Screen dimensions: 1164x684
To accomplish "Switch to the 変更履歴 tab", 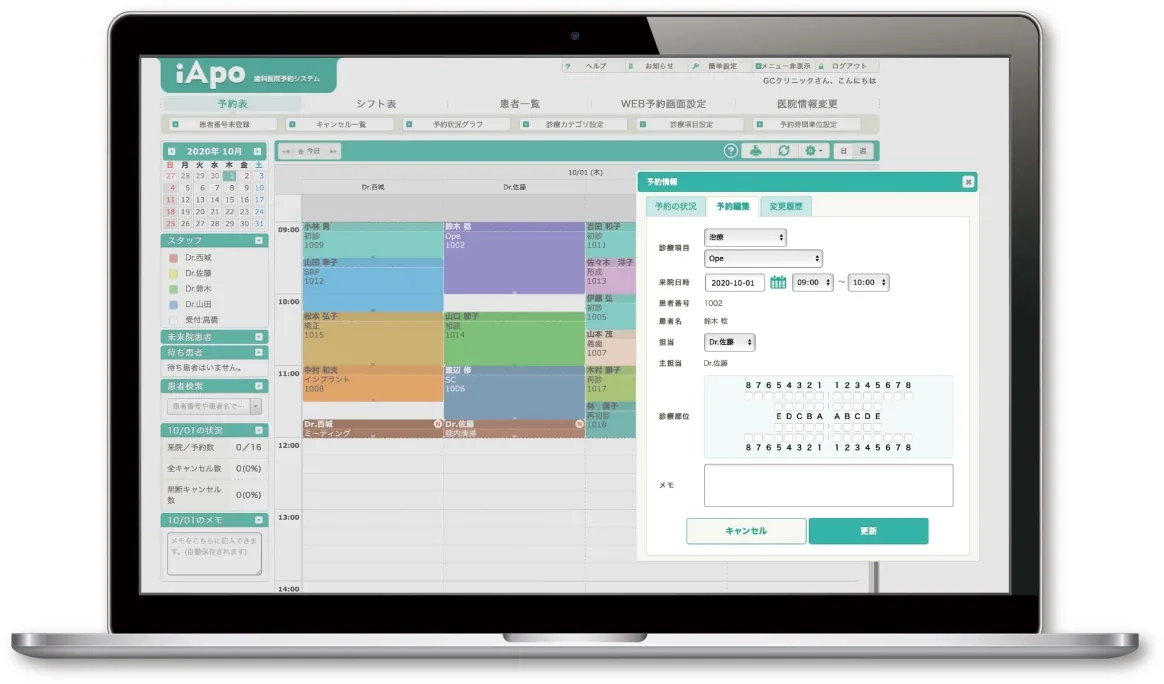I will coord(786,207).
